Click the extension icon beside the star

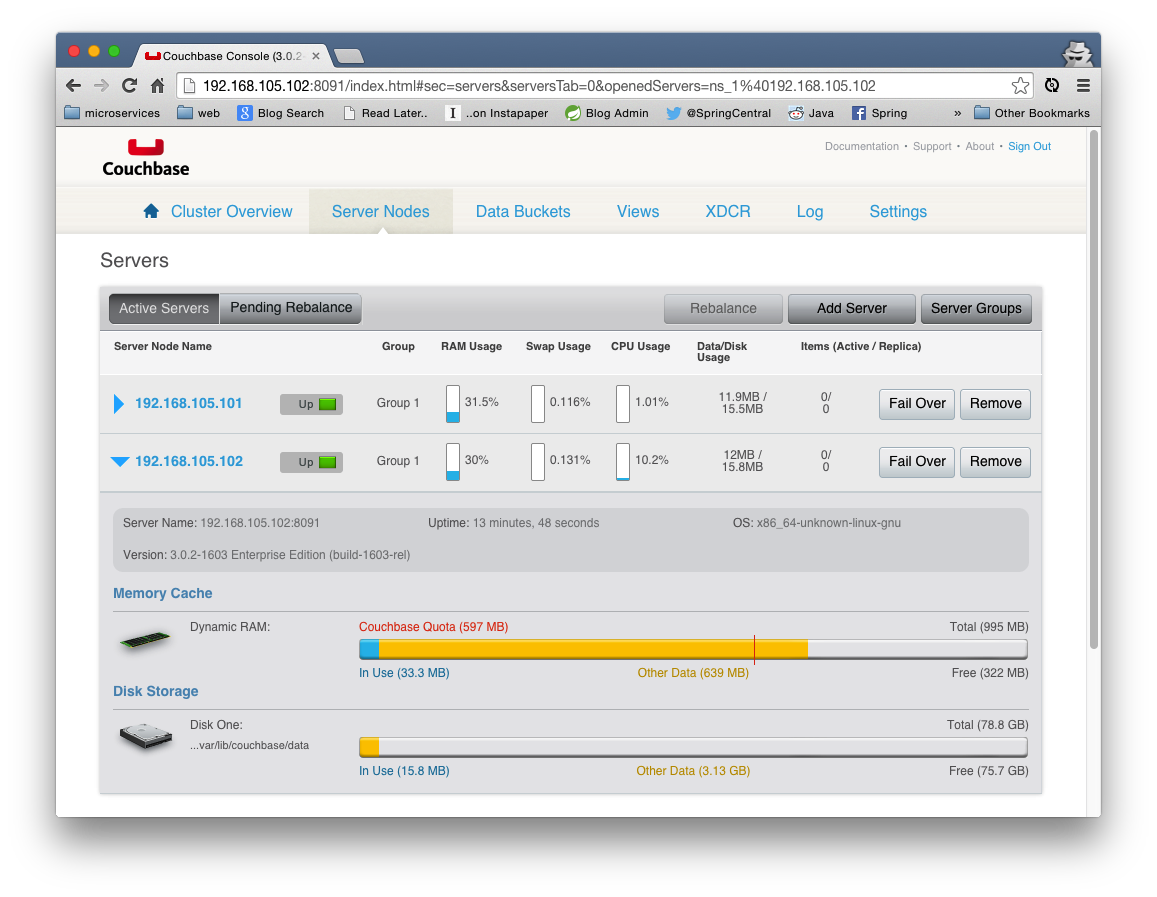coord(1051,86)
